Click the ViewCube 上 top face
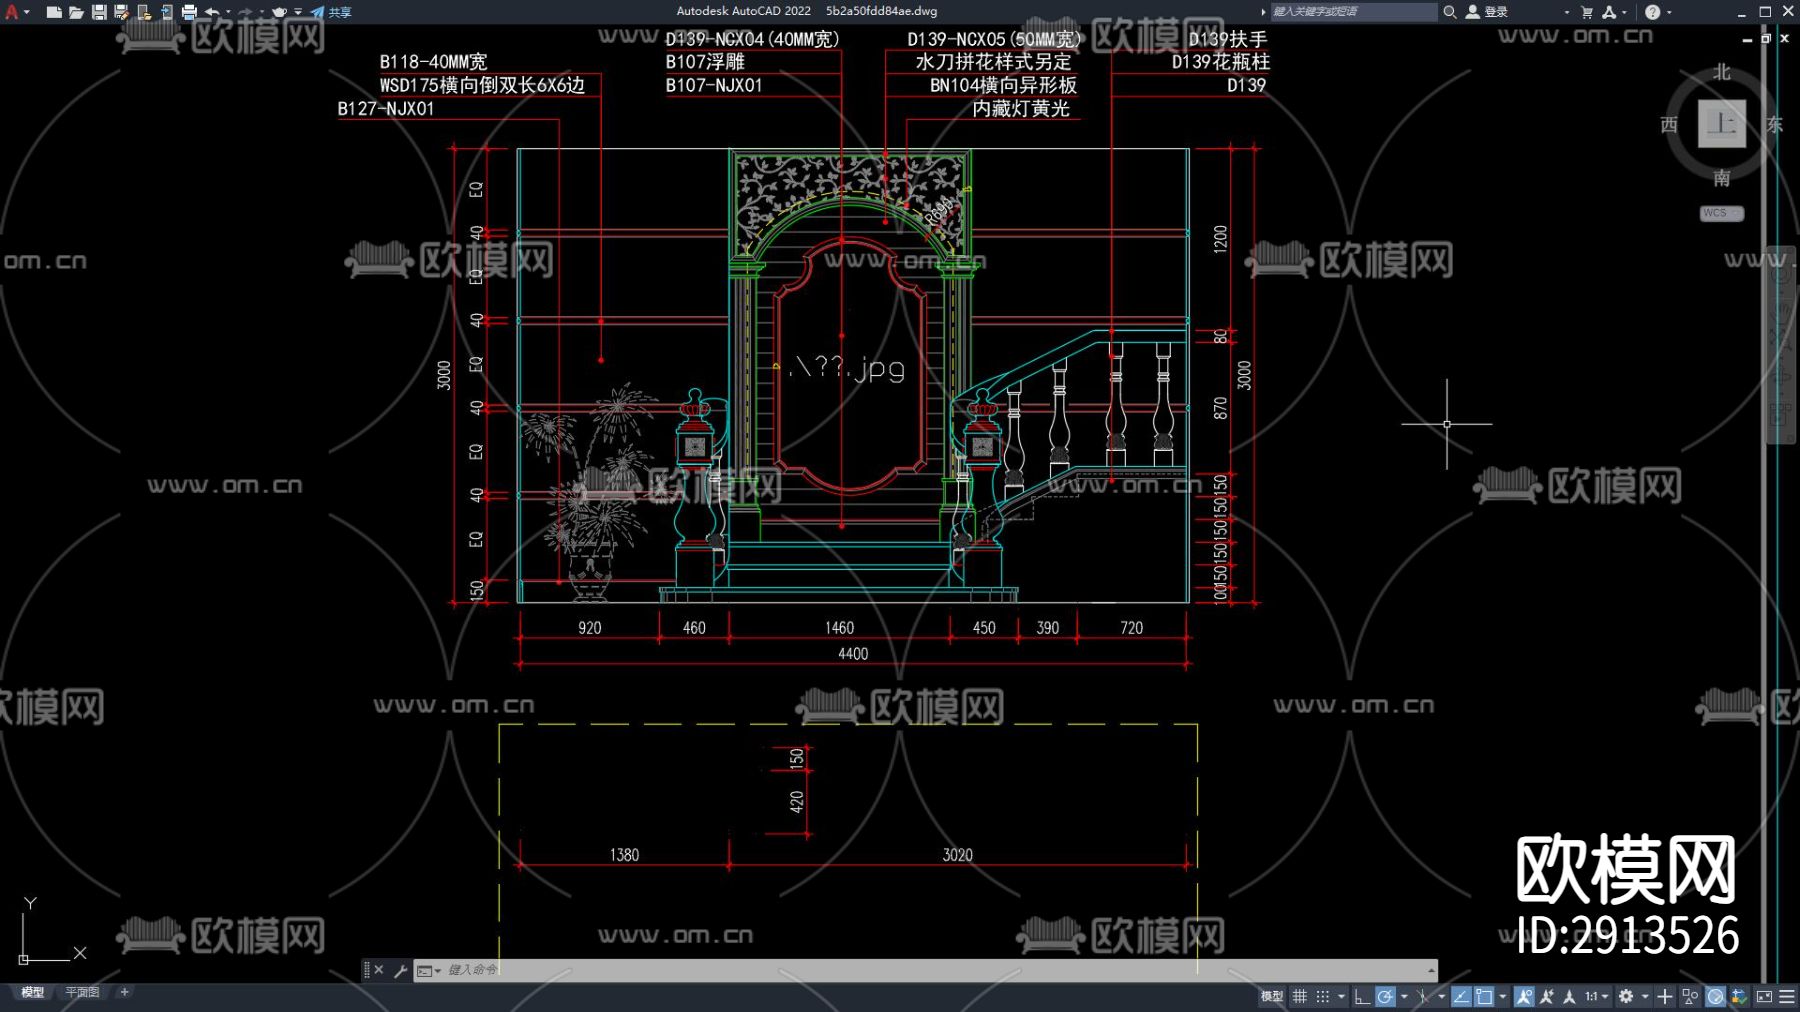The image size is (1800, 1012). (1721, 124)
